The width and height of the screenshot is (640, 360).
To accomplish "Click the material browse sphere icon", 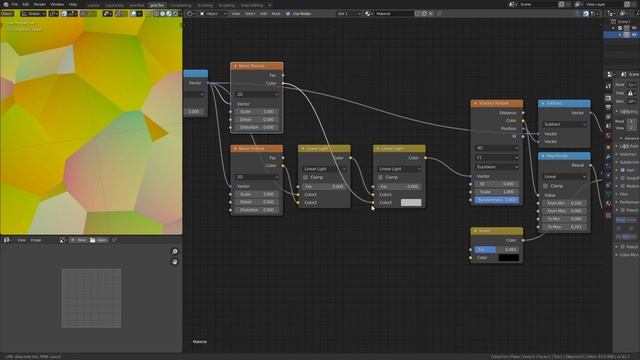I will [x=368, y=13].
